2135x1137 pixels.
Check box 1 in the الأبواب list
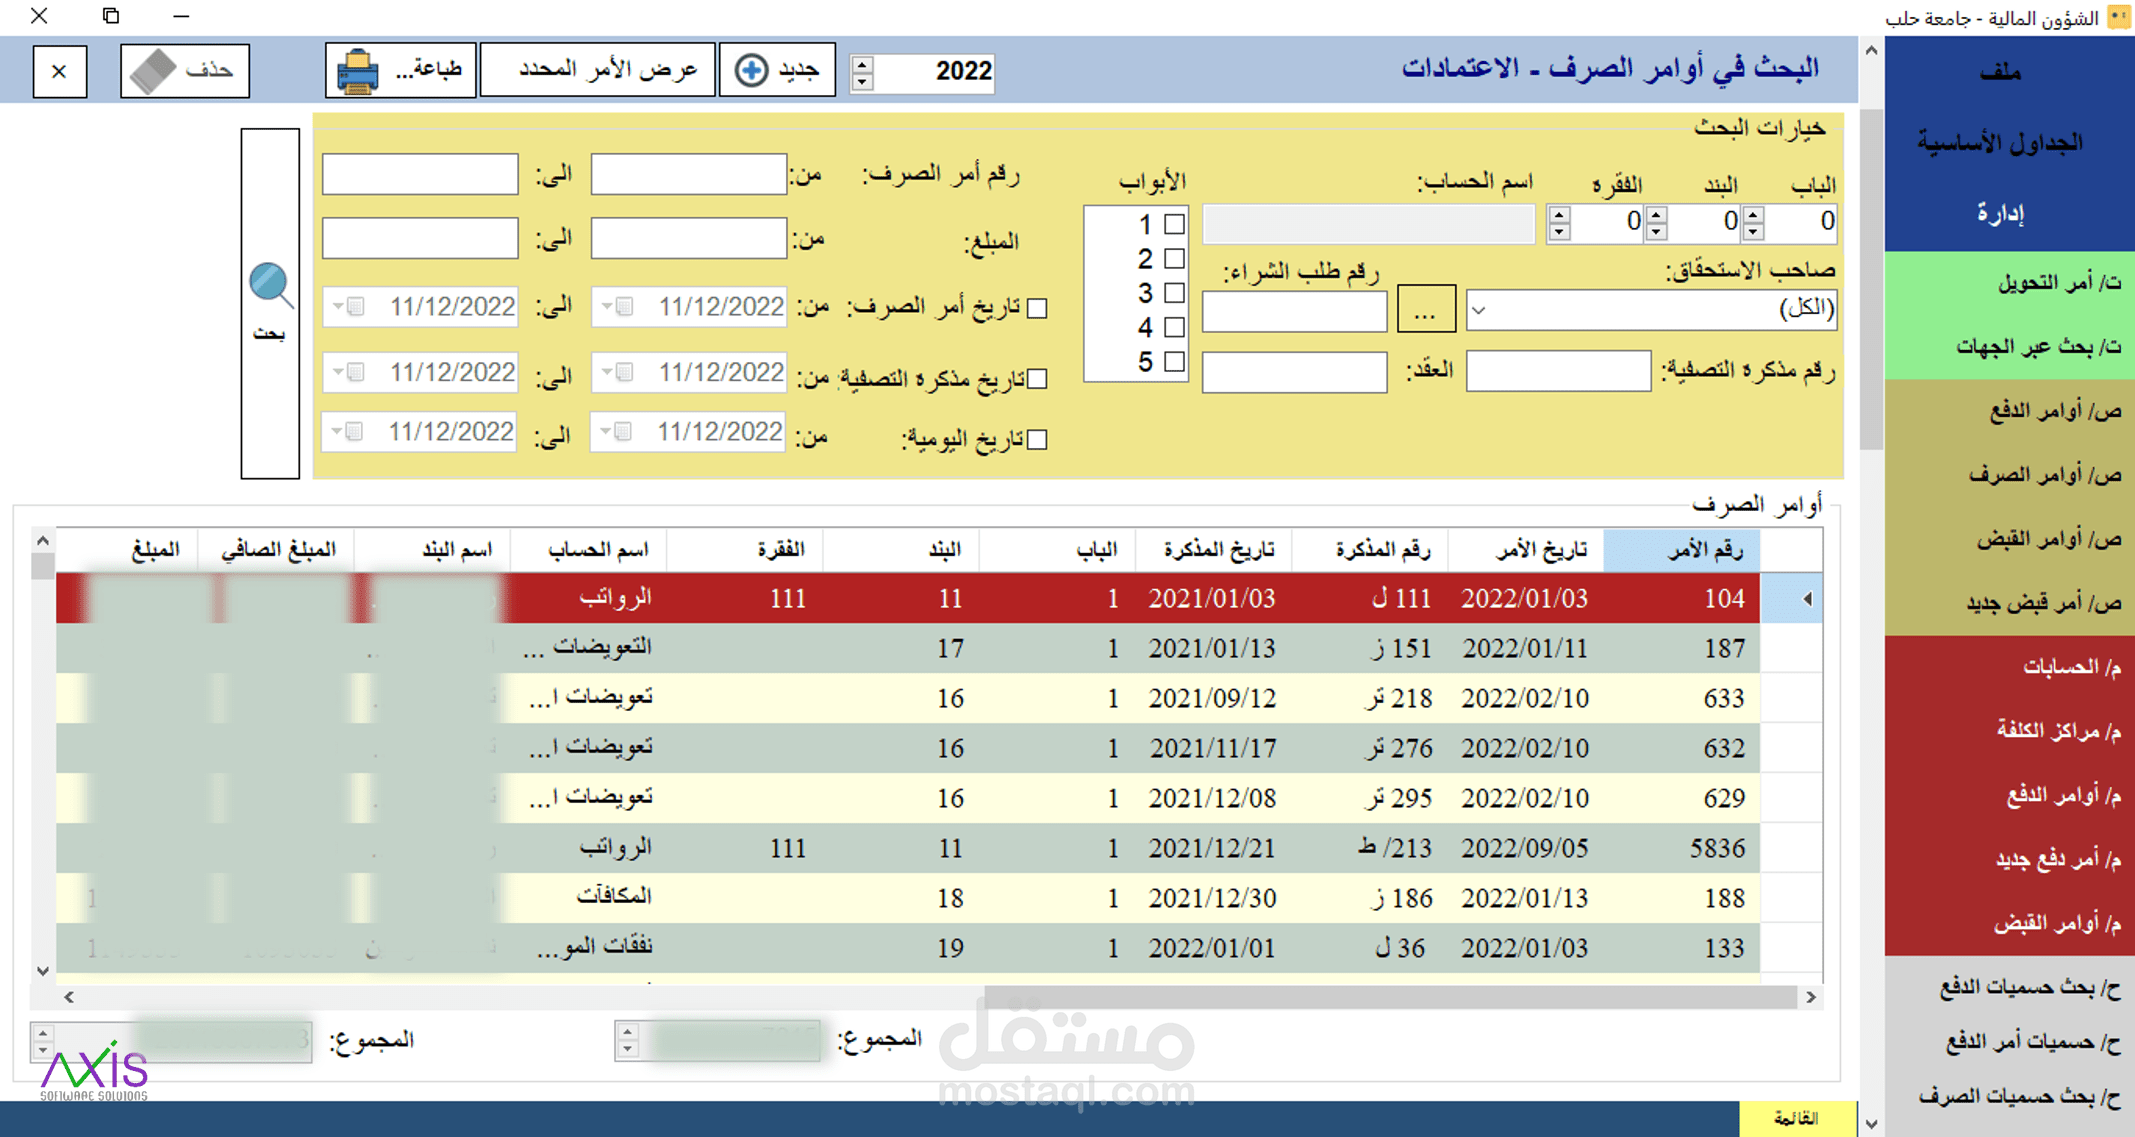pyautogui.click(x=1172, y=225)
